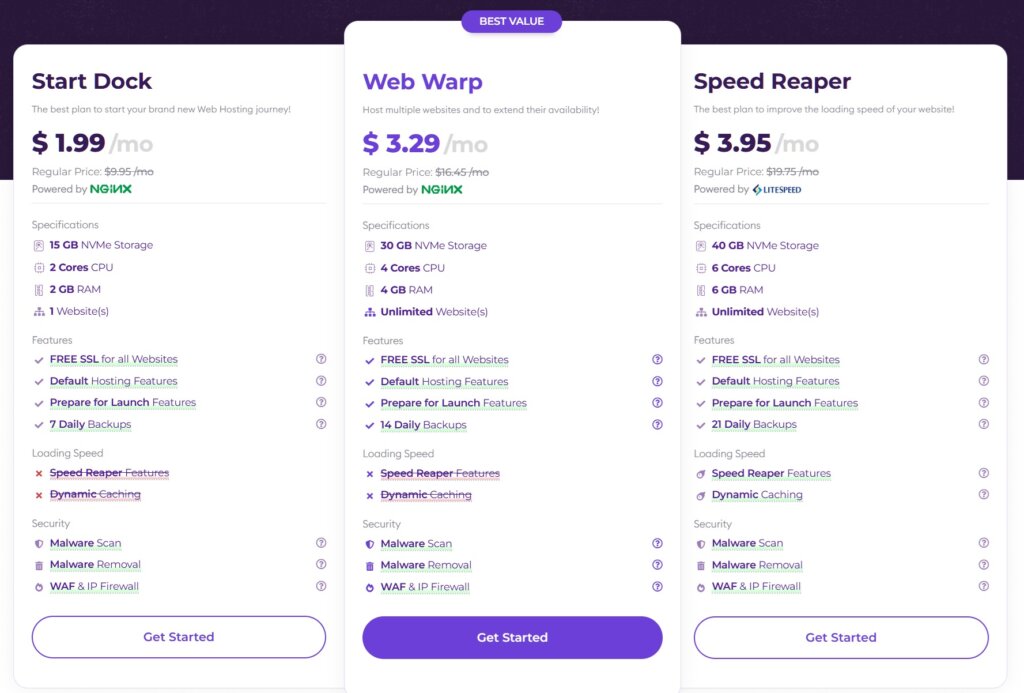
Task: Click help icon for Start Dock Prepare for Launch
Action: pos(321,403)
